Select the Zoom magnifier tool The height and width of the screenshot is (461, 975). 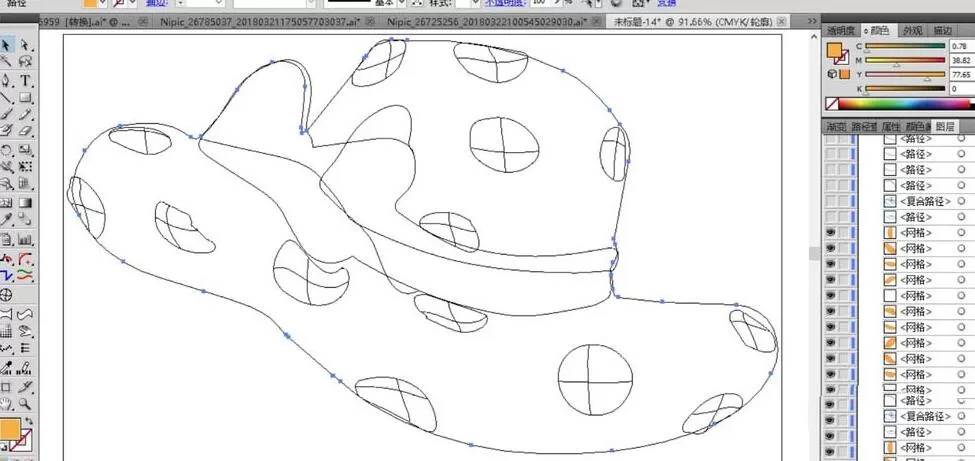25,404
